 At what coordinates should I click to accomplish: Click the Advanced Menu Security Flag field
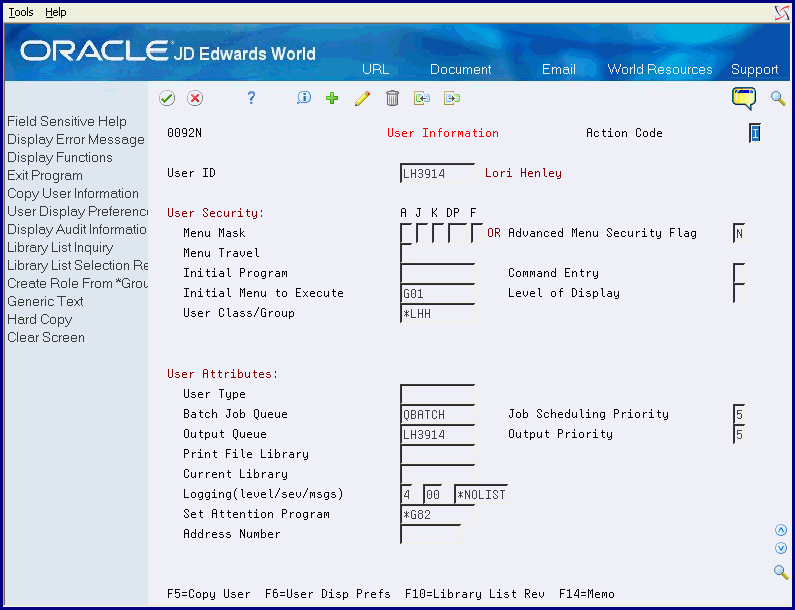click(739, 233)
